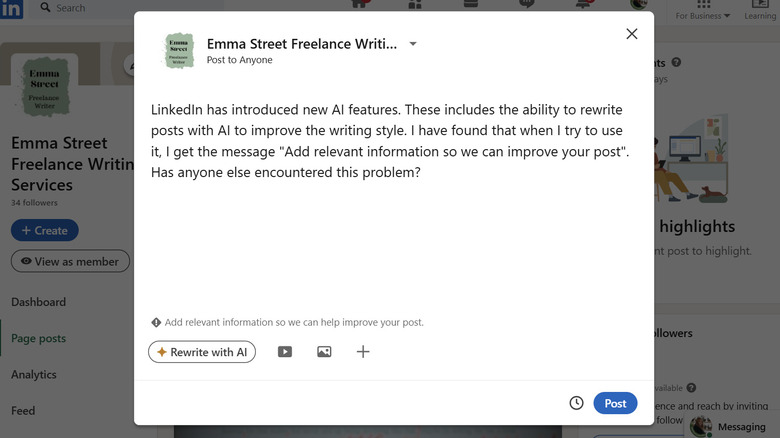The width and height of the screenshot is (780, 438).
Task: Click the warning icon beside the add-information message
Action: pos(156,323)
